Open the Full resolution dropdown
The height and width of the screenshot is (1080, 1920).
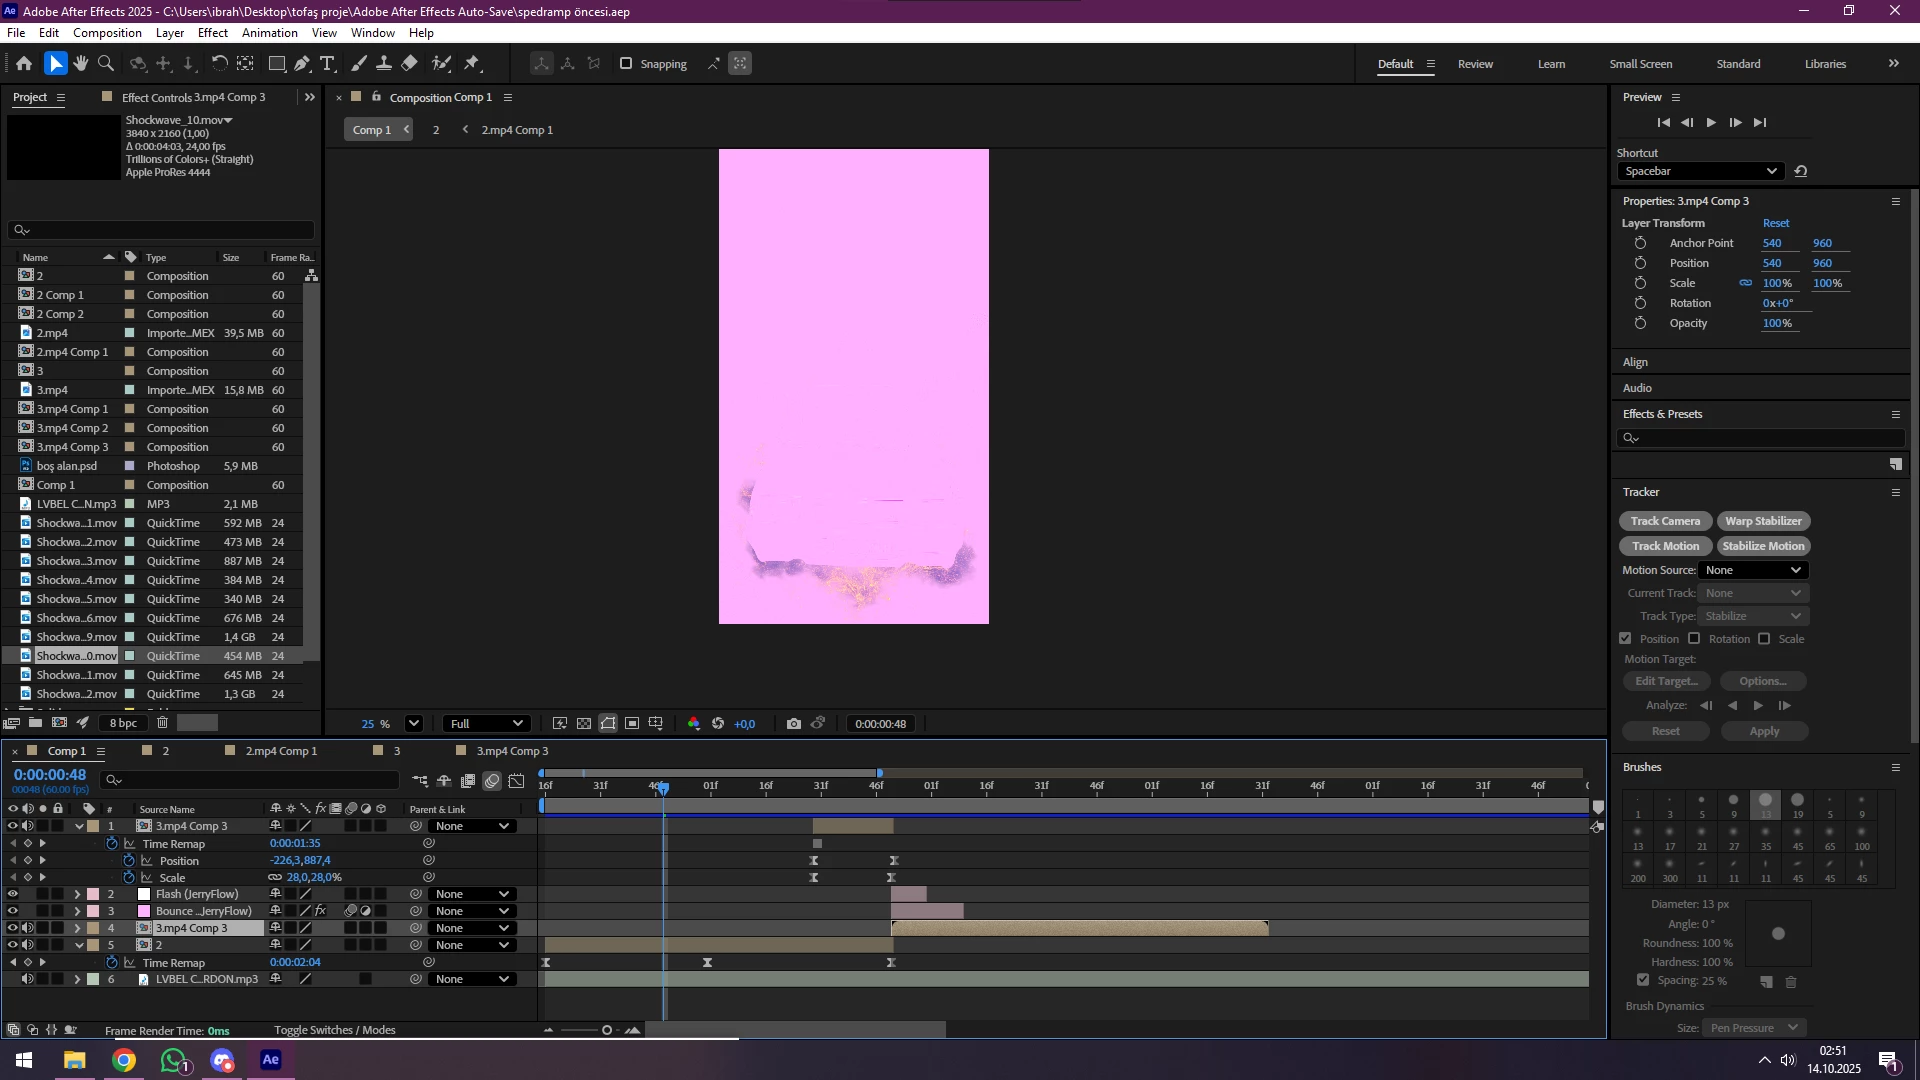[487, 724]
